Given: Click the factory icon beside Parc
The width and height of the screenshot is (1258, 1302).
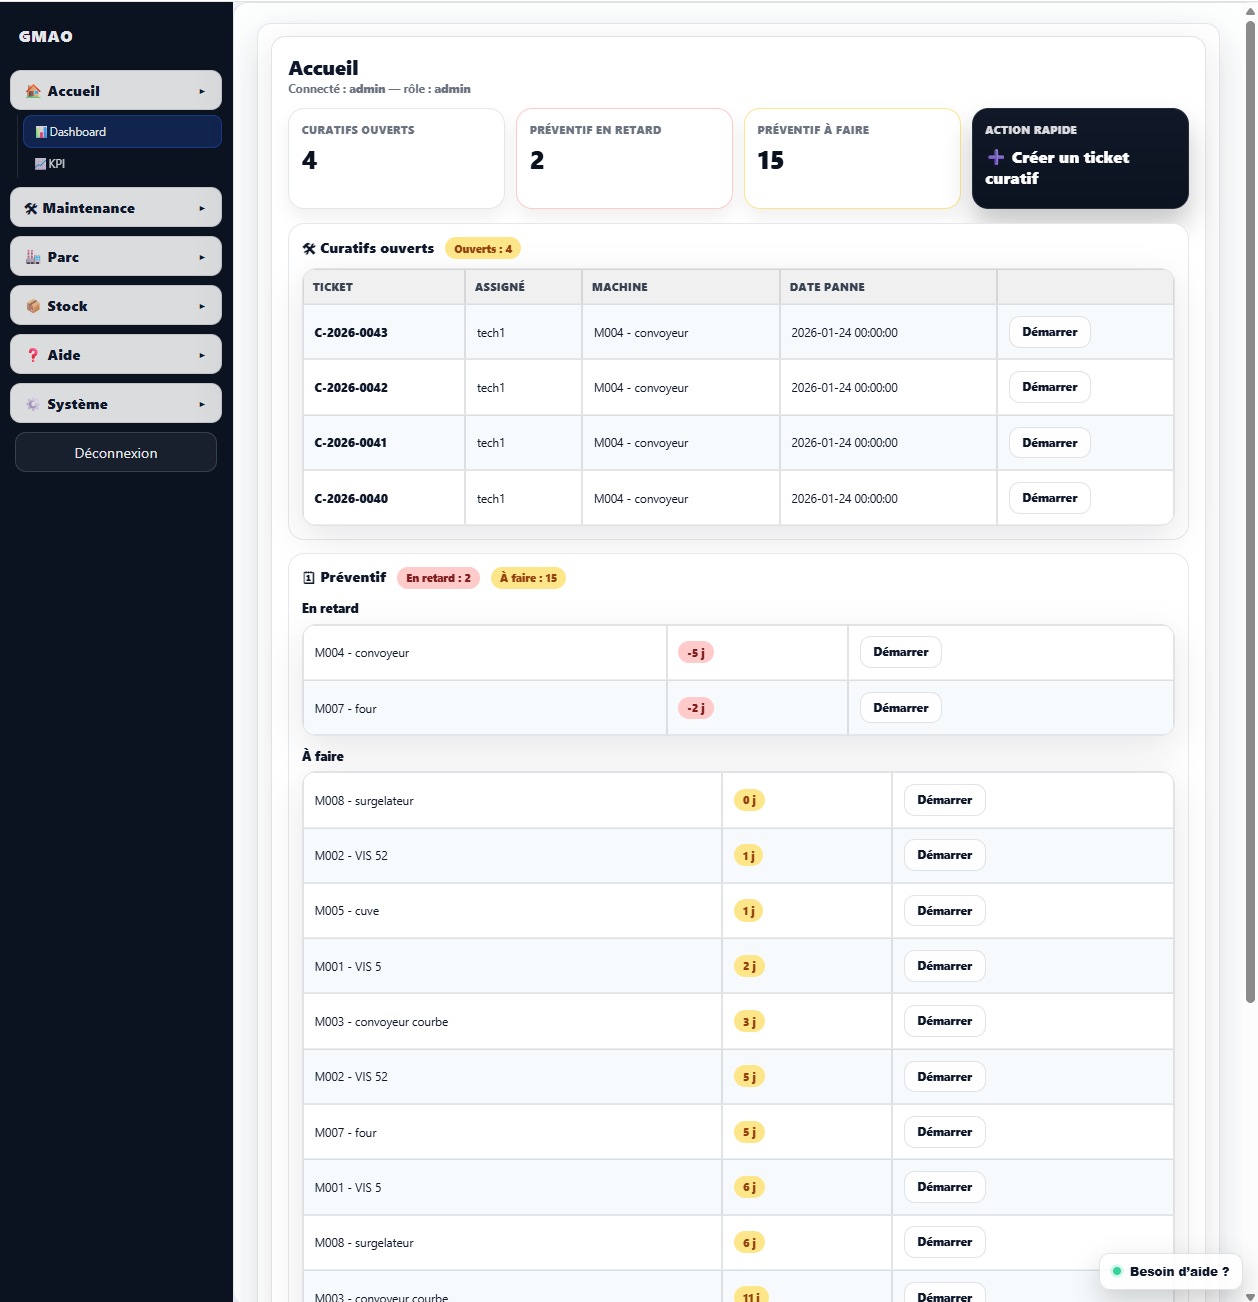Looking at the screenshot, I should 33,257.
